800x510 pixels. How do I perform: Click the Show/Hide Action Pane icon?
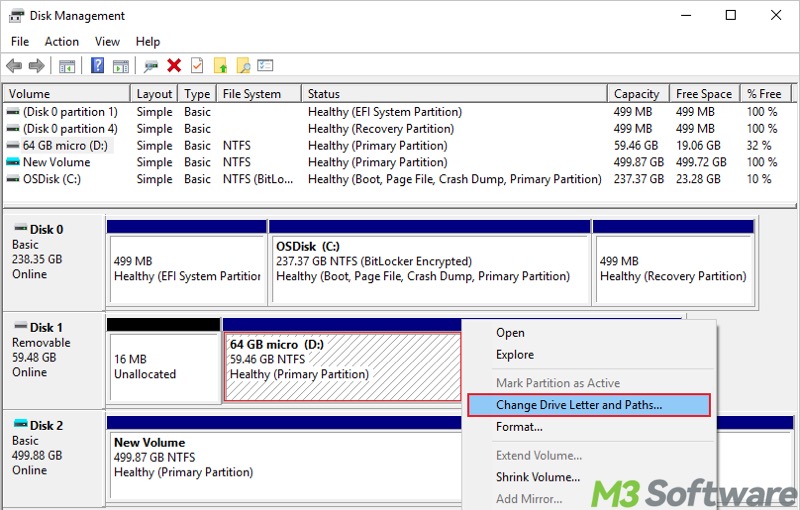121,66
